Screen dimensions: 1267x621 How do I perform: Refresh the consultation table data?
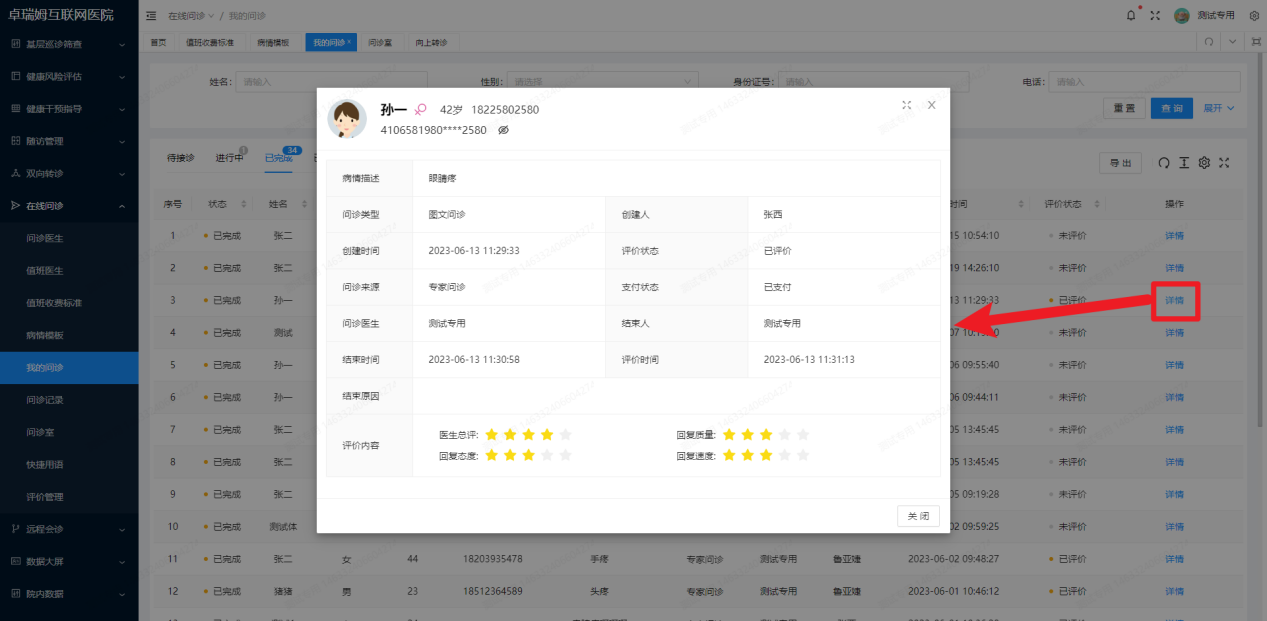click(x=1163, y=162)
